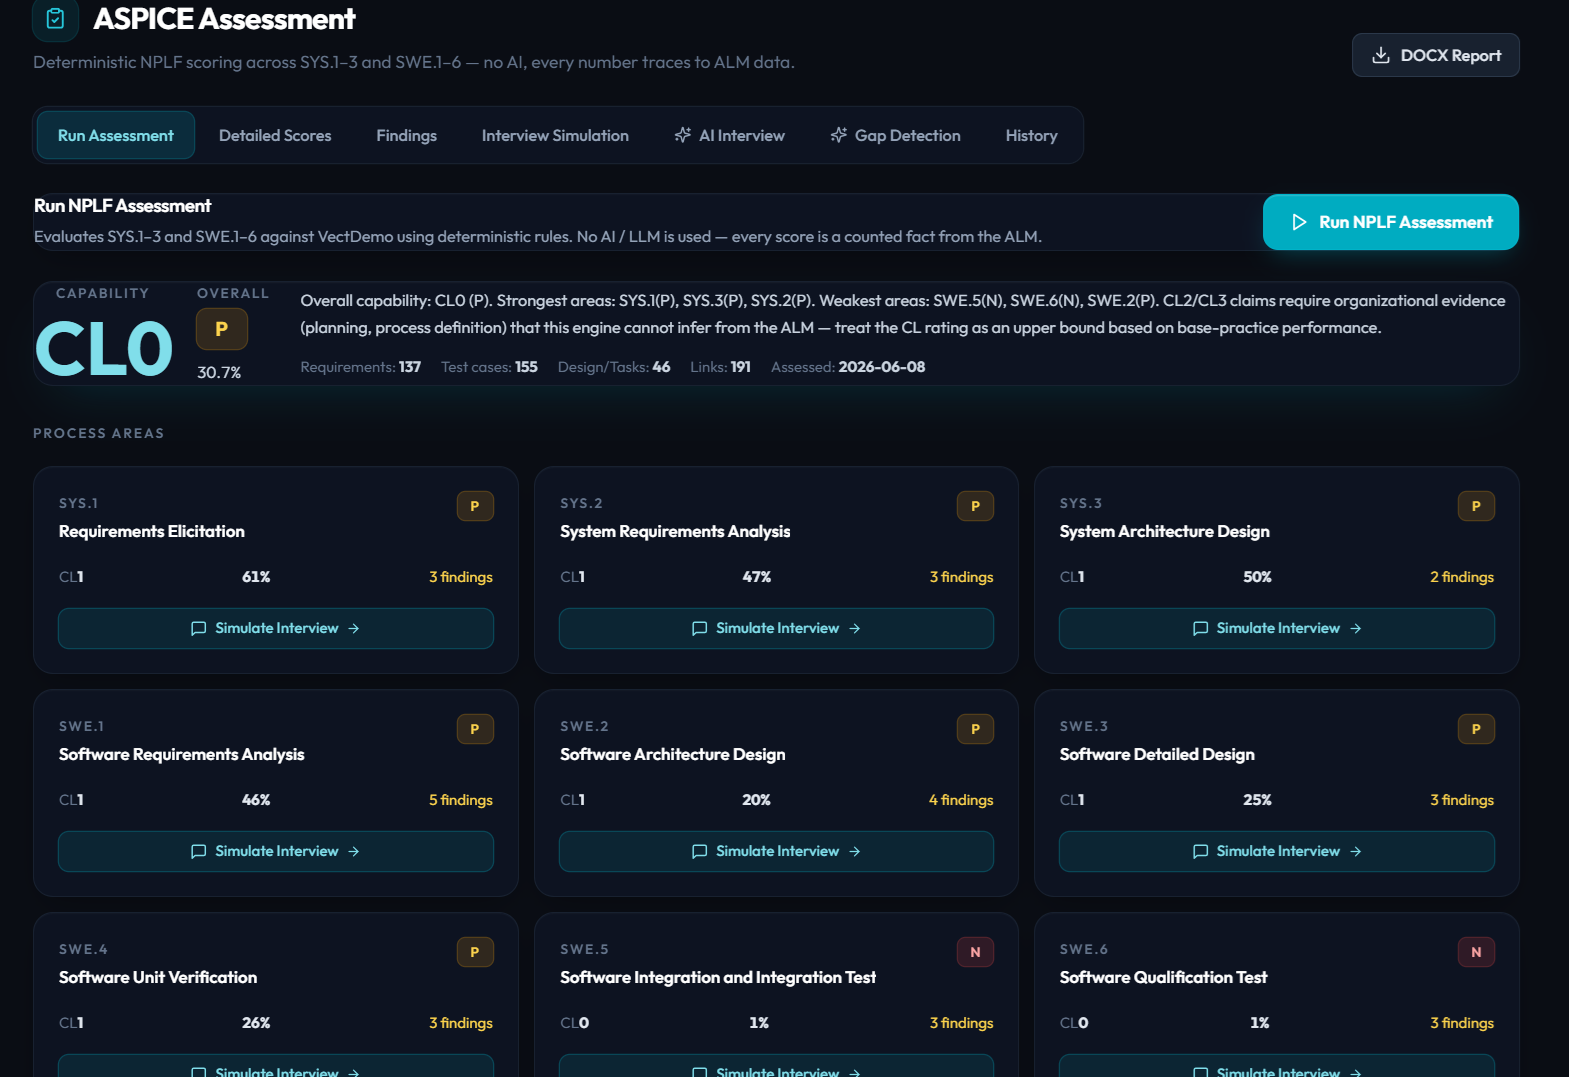Viewport: 1569px width, 1077px height.
Task: Click the arrow icon in SWE.3 Simulate Interview
Action: tap(1356, 851)
